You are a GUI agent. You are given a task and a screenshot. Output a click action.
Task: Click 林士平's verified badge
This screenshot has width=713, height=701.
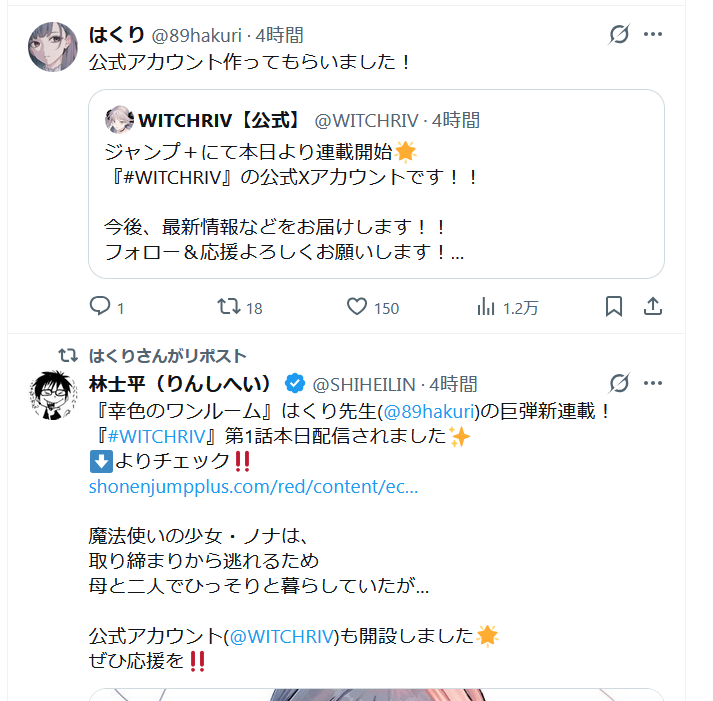pos(295,384)
